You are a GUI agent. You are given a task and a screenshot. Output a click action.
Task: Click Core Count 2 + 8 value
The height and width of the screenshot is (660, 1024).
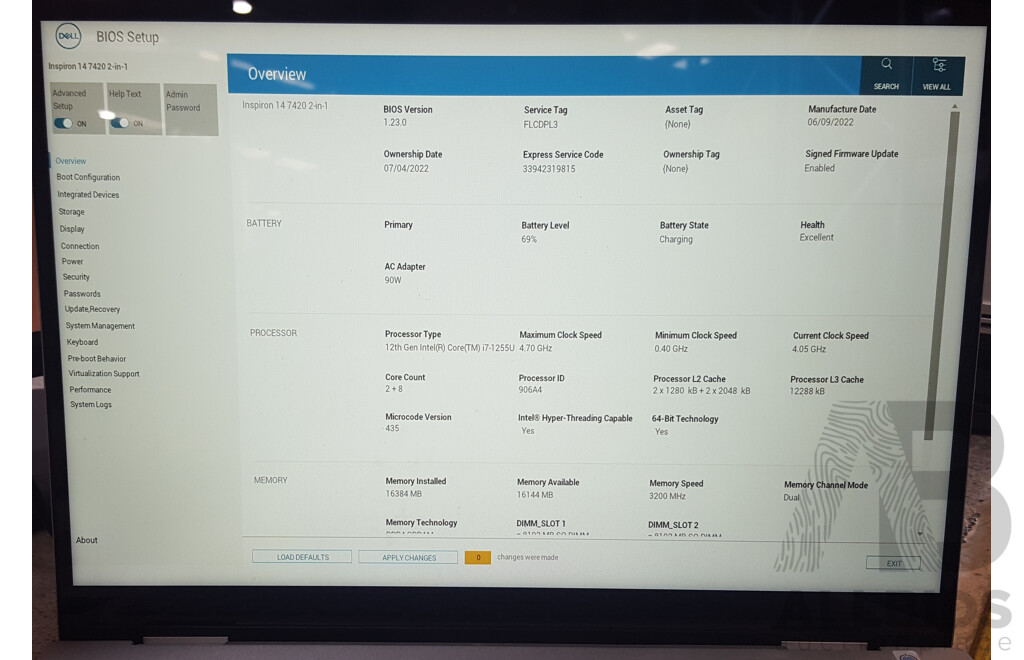pyautogui.click(x=394, y=389)
